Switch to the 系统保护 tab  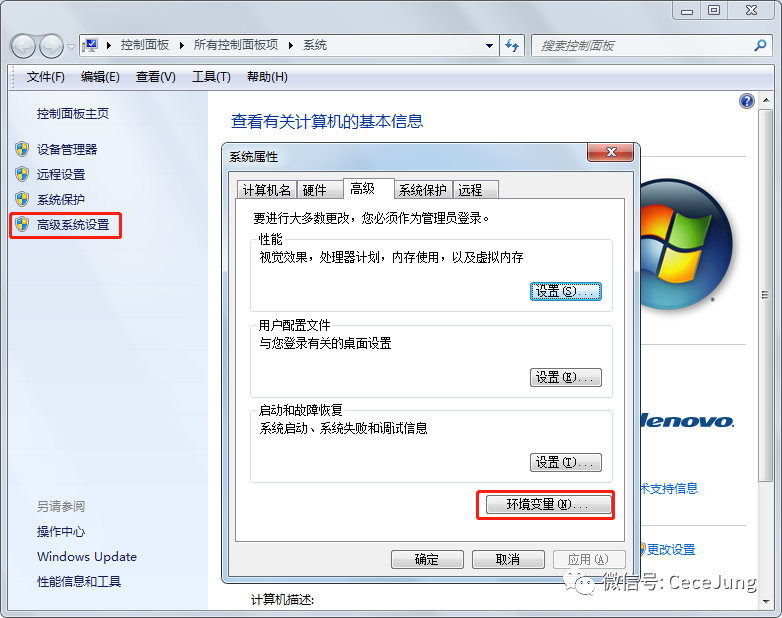422,190
